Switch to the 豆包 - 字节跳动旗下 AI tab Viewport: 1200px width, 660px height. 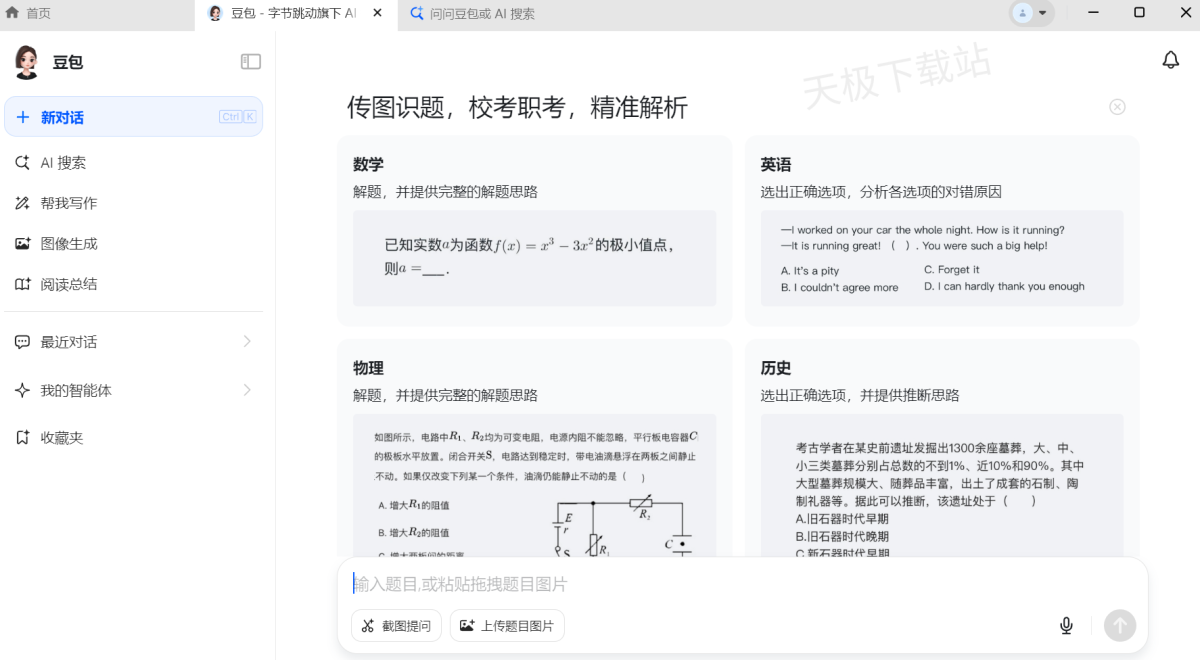pos(295,14)
